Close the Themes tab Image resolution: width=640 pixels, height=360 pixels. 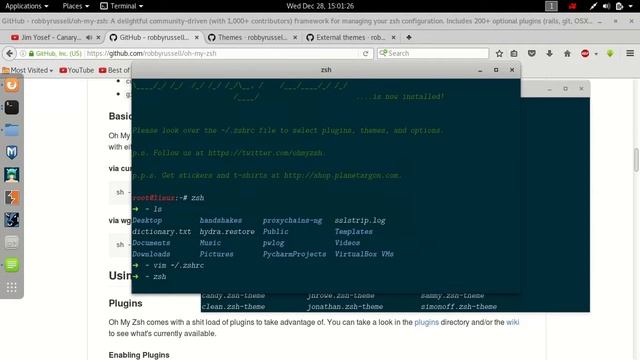tap(295, 38)
